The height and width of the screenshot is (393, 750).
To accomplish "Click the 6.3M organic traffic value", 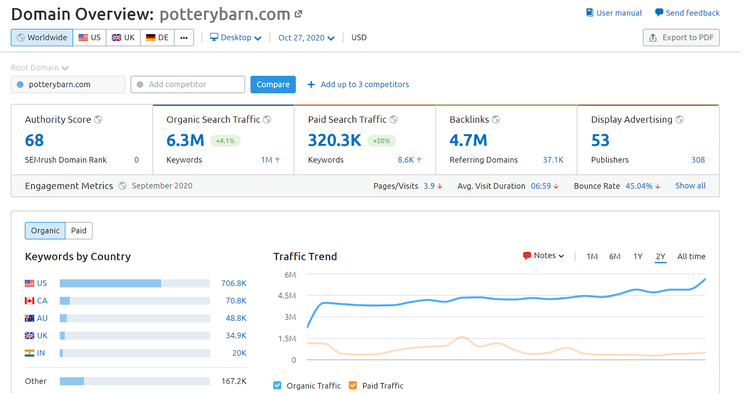I will click(x=185, y=140).
